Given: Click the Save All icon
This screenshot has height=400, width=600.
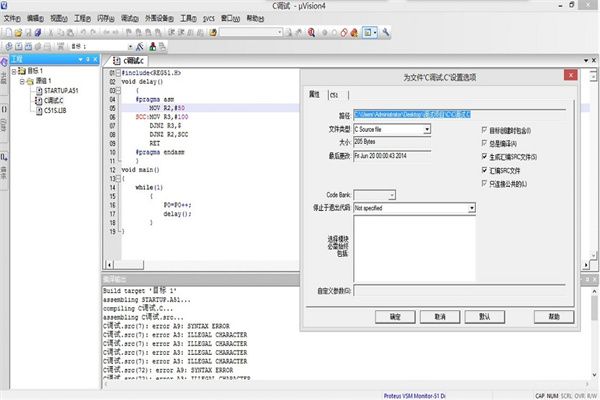Looking at the screenshot, I should click(38, 33).
